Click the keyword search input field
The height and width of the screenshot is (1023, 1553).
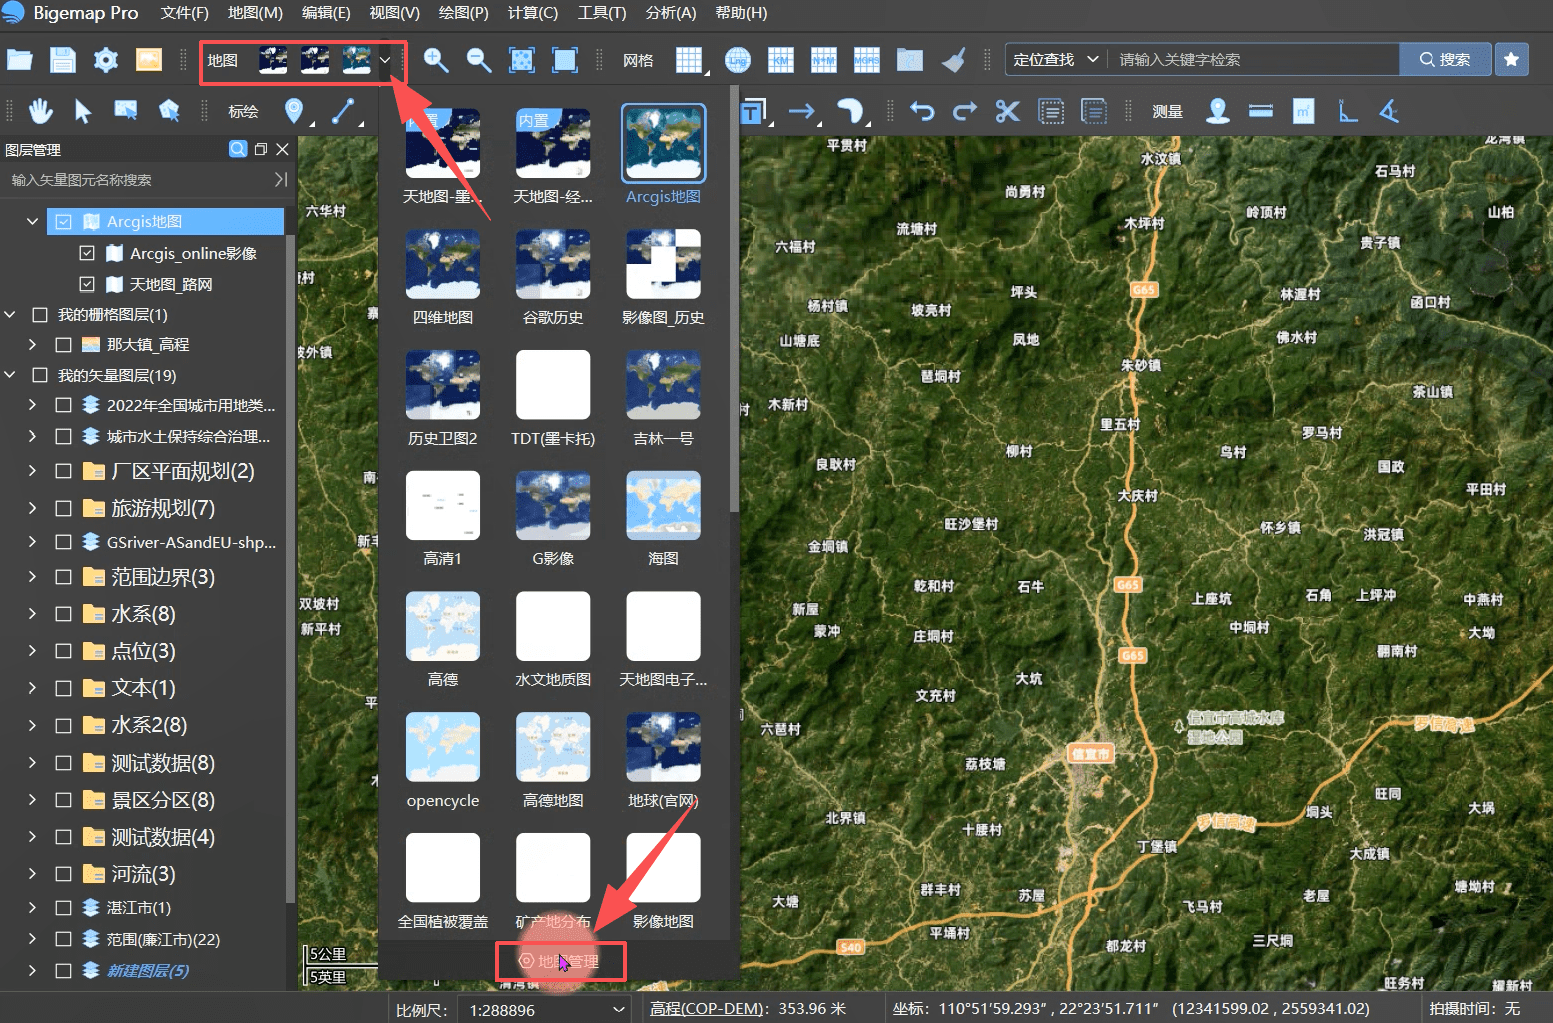[x=1256, y=60]
